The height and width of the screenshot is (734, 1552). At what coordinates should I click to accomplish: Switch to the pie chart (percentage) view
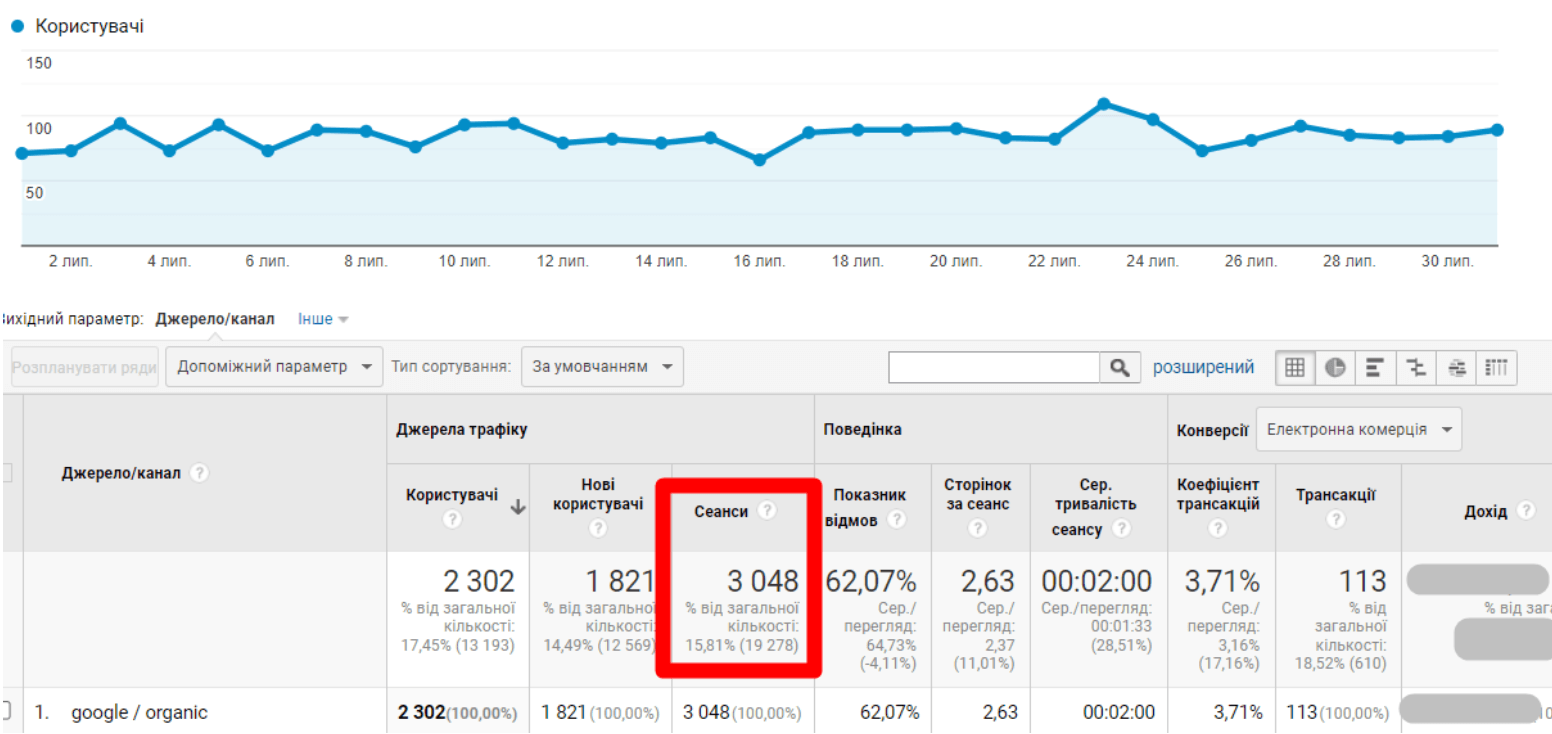1335,367
